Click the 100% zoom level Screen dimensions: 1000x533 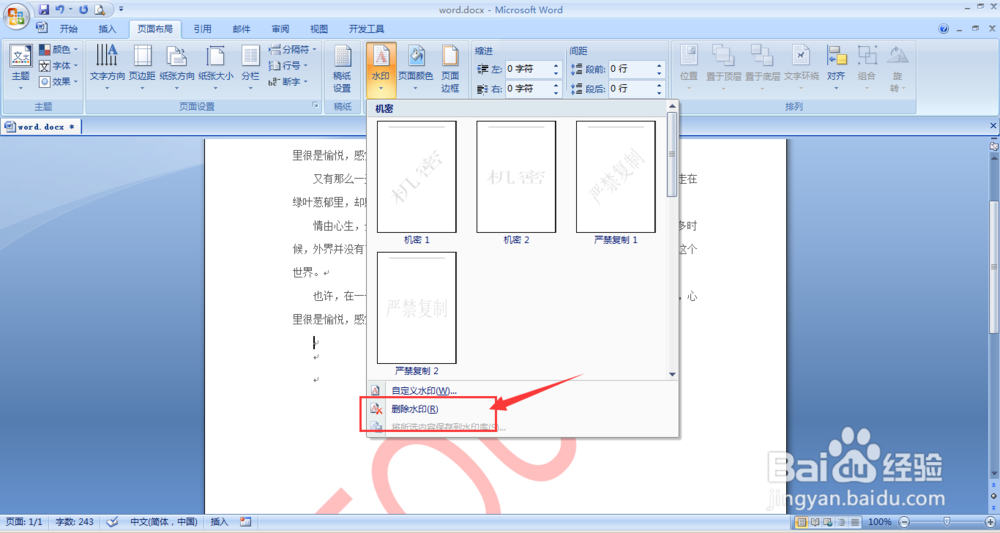click(879, 522)
